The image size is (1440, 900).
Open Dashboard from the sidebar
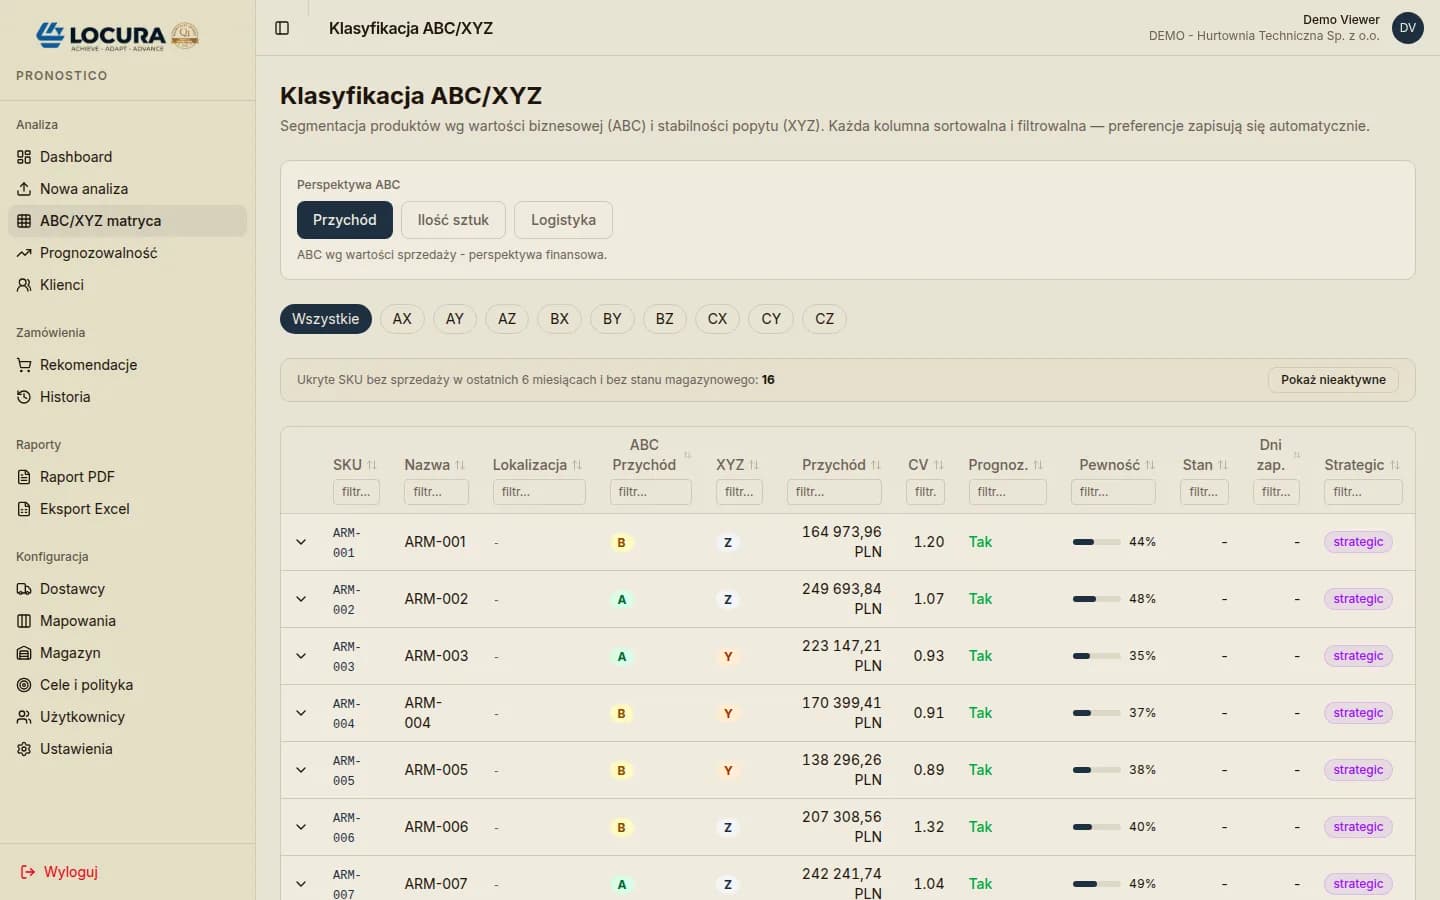(x=76, y=157)
